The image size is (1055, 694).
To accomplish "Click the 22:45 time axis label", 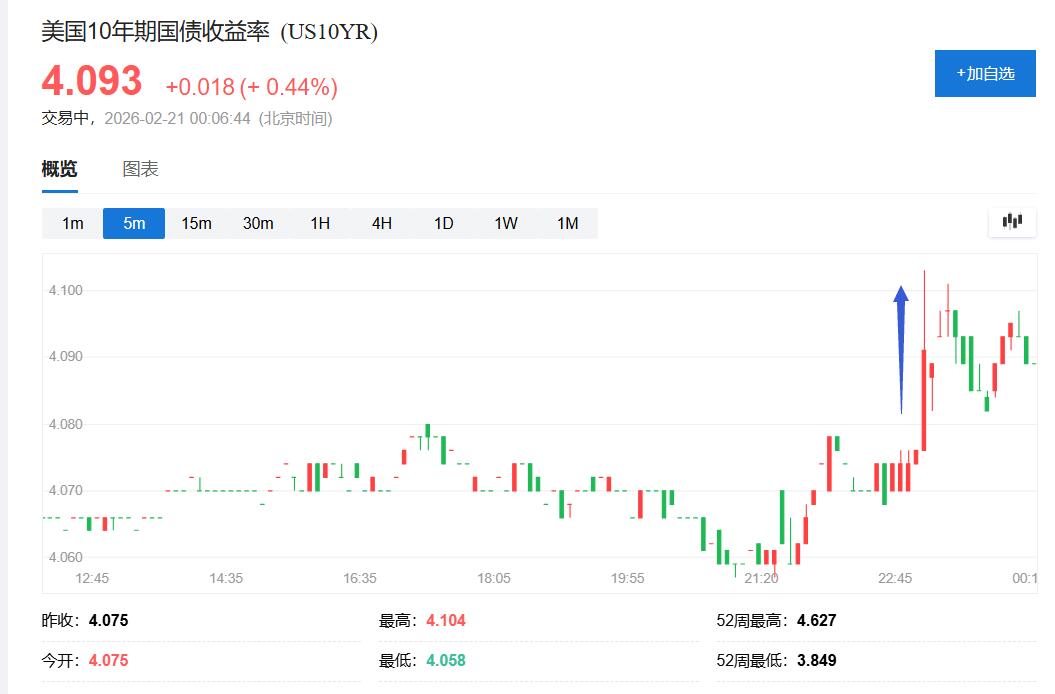I will tap(895, 578).
